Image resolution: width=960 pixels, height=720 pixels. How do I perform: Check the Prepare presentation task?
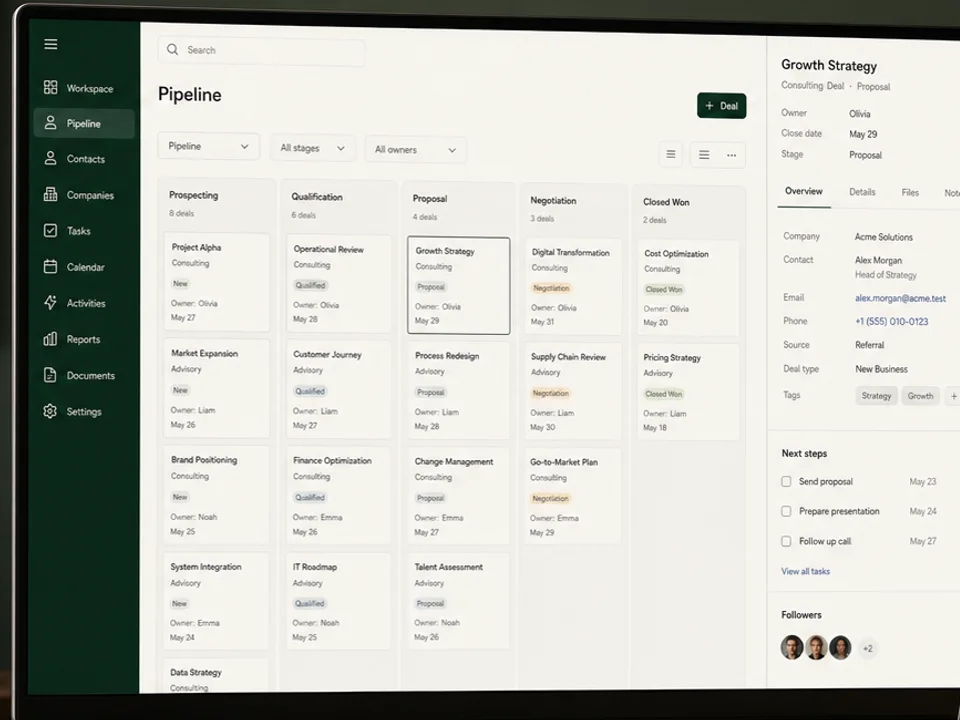point(786,511)
